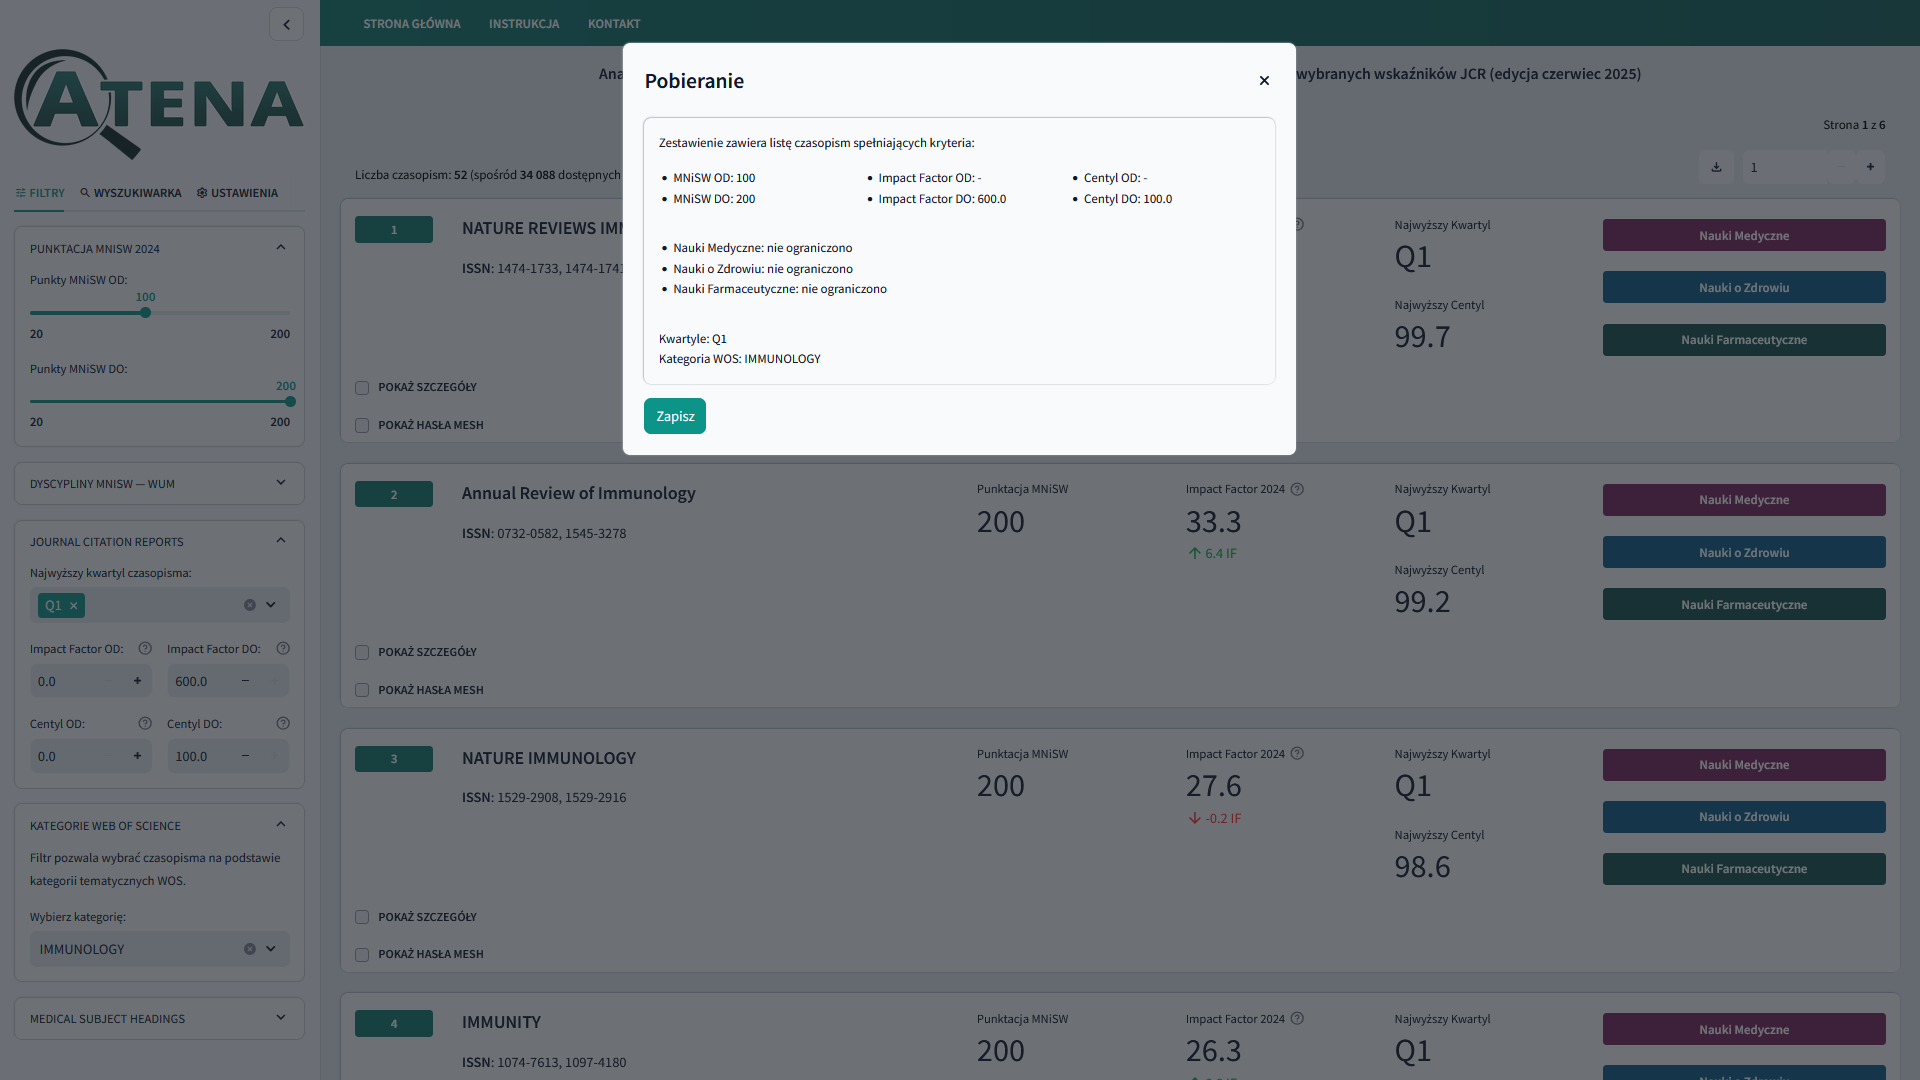Click the IMMUNITY journal title
The width and height of the screenshot is (1920, 1080).
501,1022
